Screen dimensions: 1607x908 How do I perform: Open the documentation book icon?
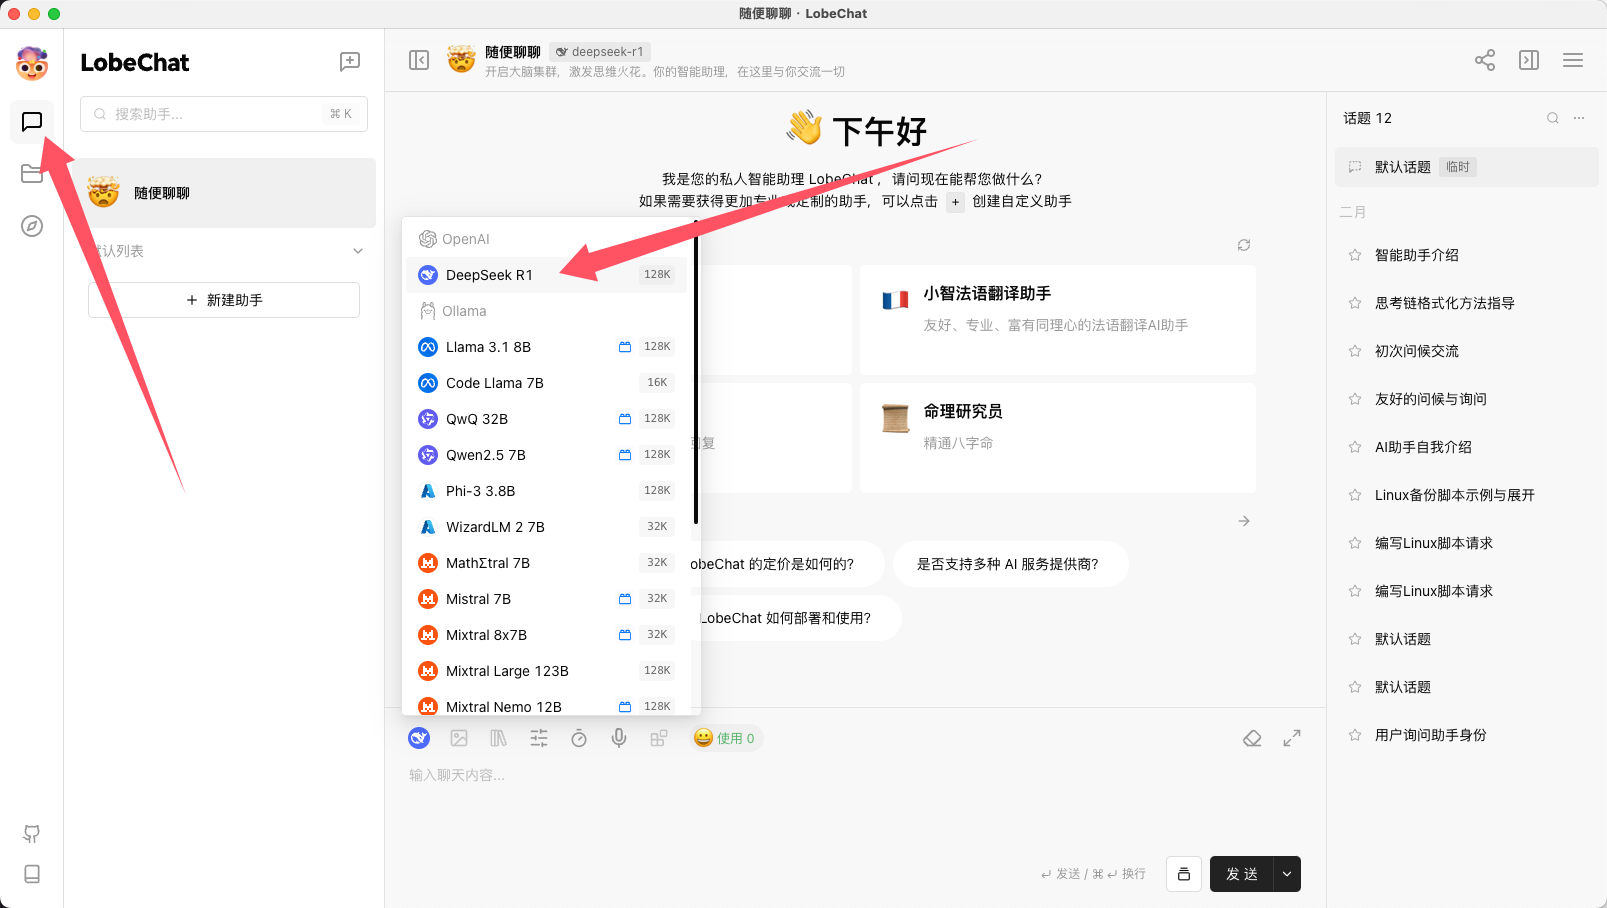pyautogui.click(x=32, y=874)
